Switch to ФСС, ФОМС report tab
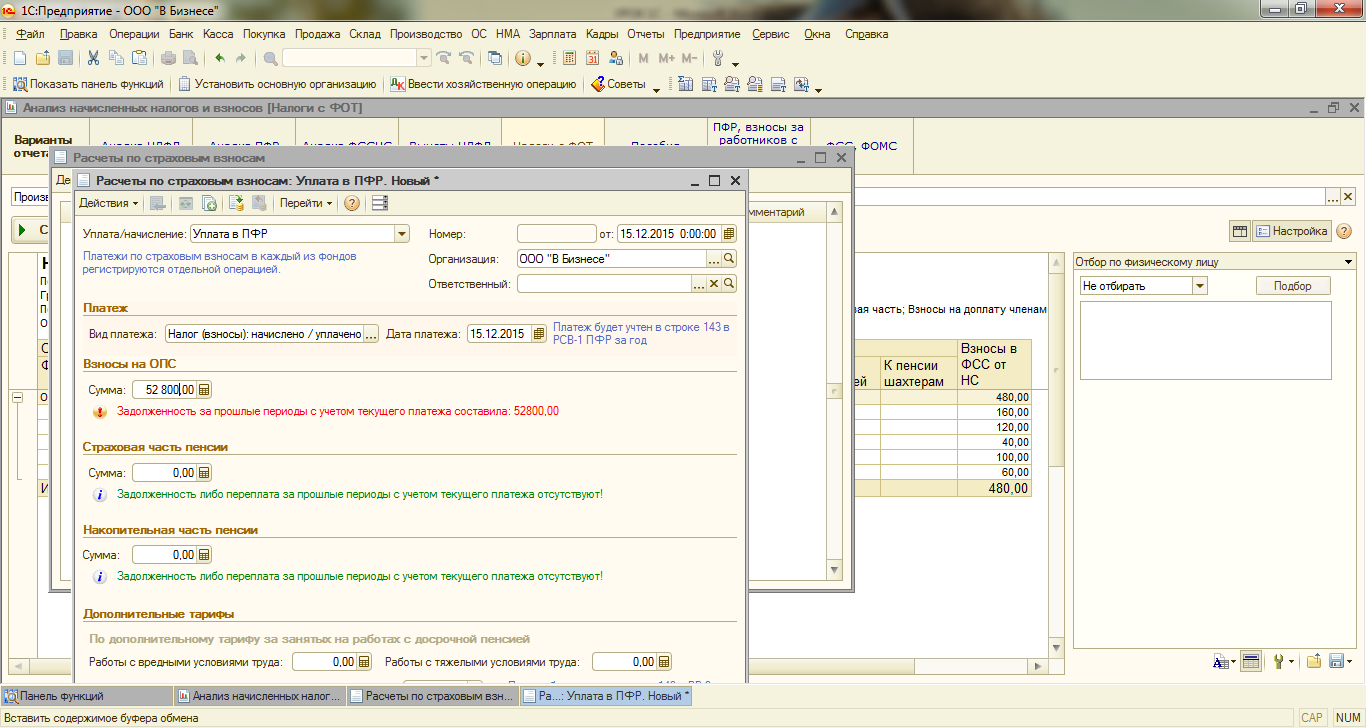Viewport: 1366px width, 728px height. tap(860, 145)
